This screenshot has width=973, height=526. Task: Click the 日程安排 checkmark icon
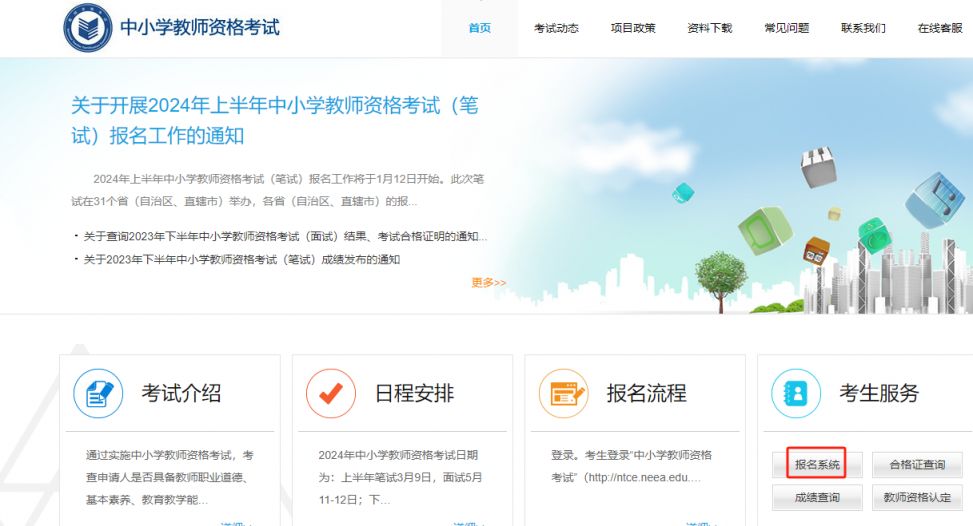click(331, 393)
